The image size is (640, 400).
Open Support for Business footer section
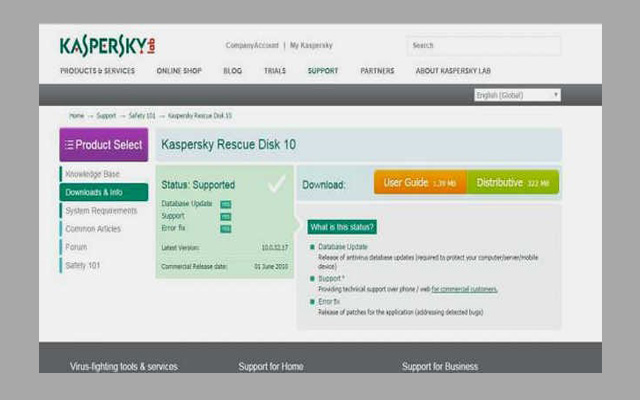440,367
